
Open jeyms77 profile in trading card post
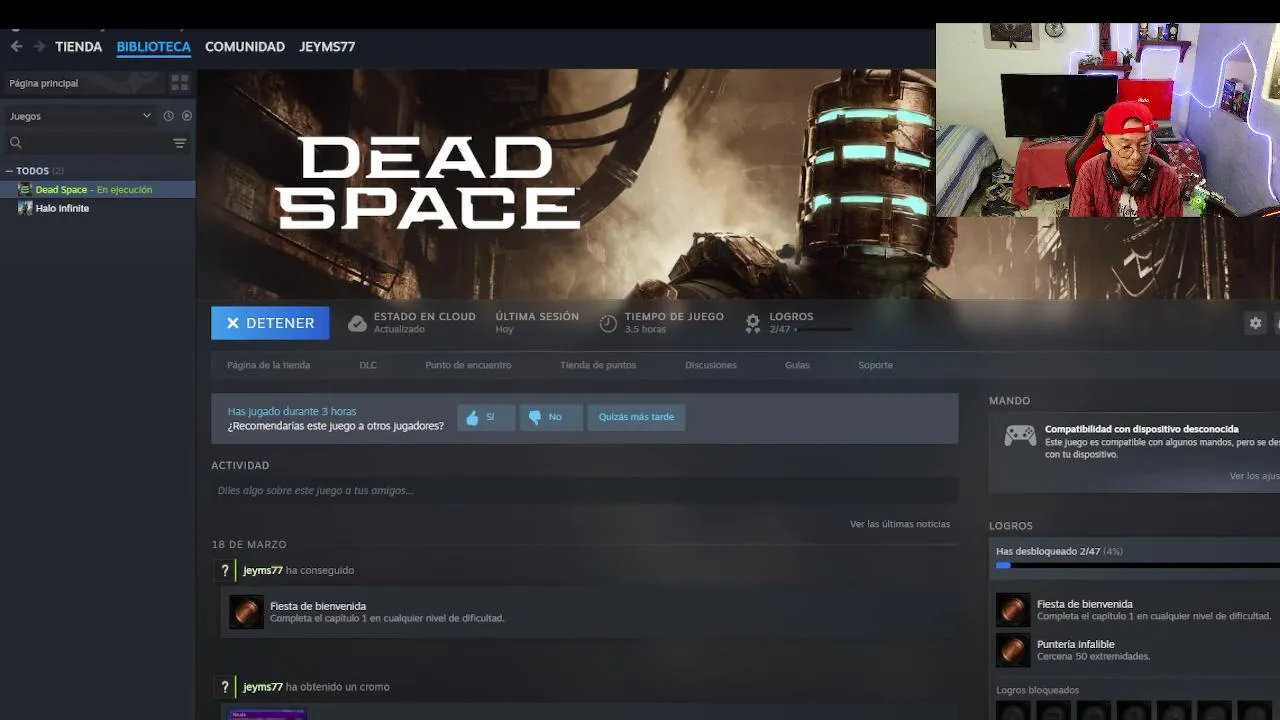click(263, 687)
